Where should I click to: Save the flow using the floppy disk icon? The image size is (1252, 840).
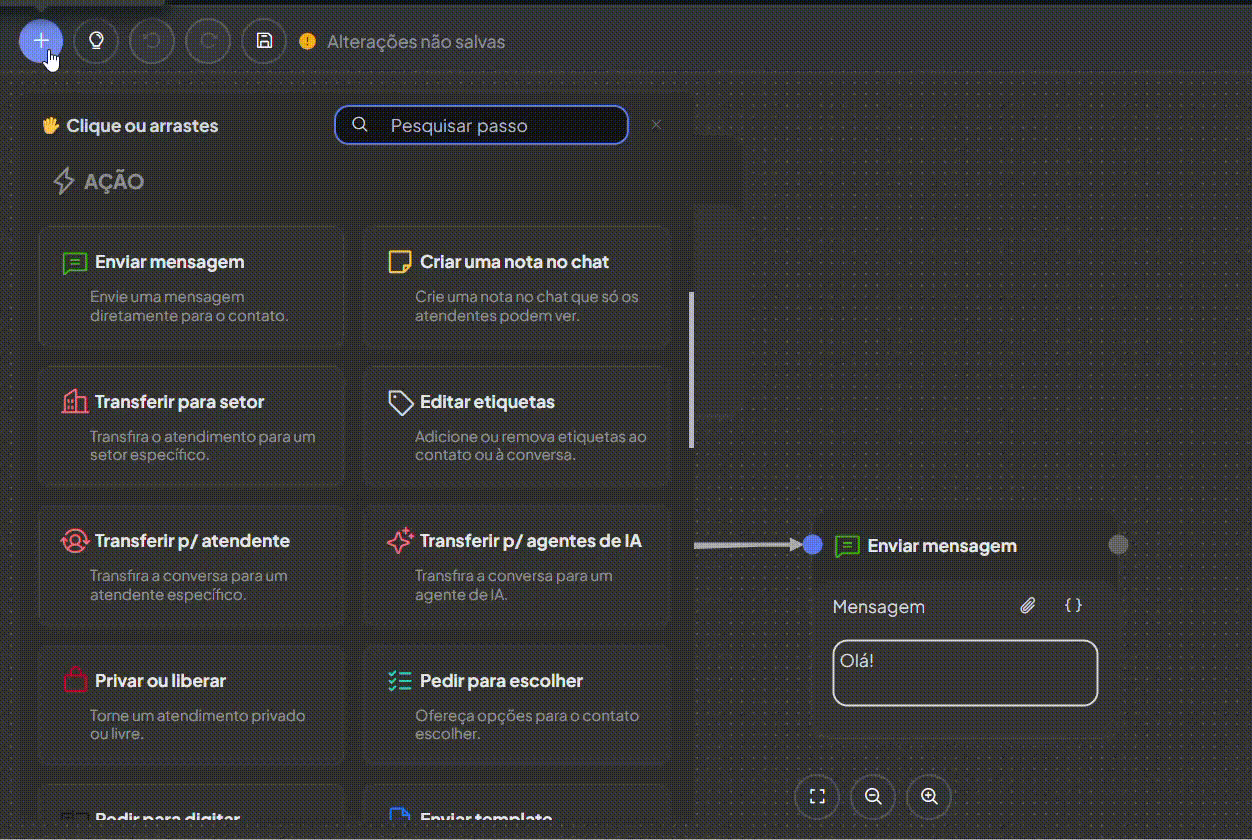(x=263, y=41)
